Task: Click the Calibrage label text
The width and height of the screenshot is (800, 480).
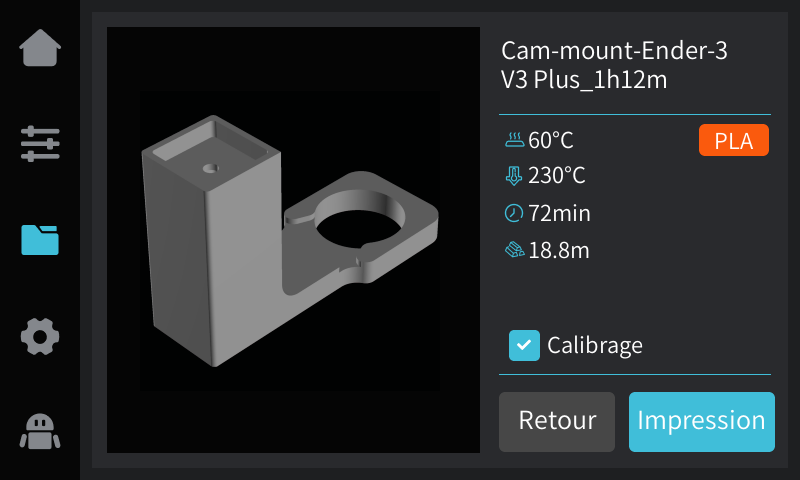Action: 595,346
